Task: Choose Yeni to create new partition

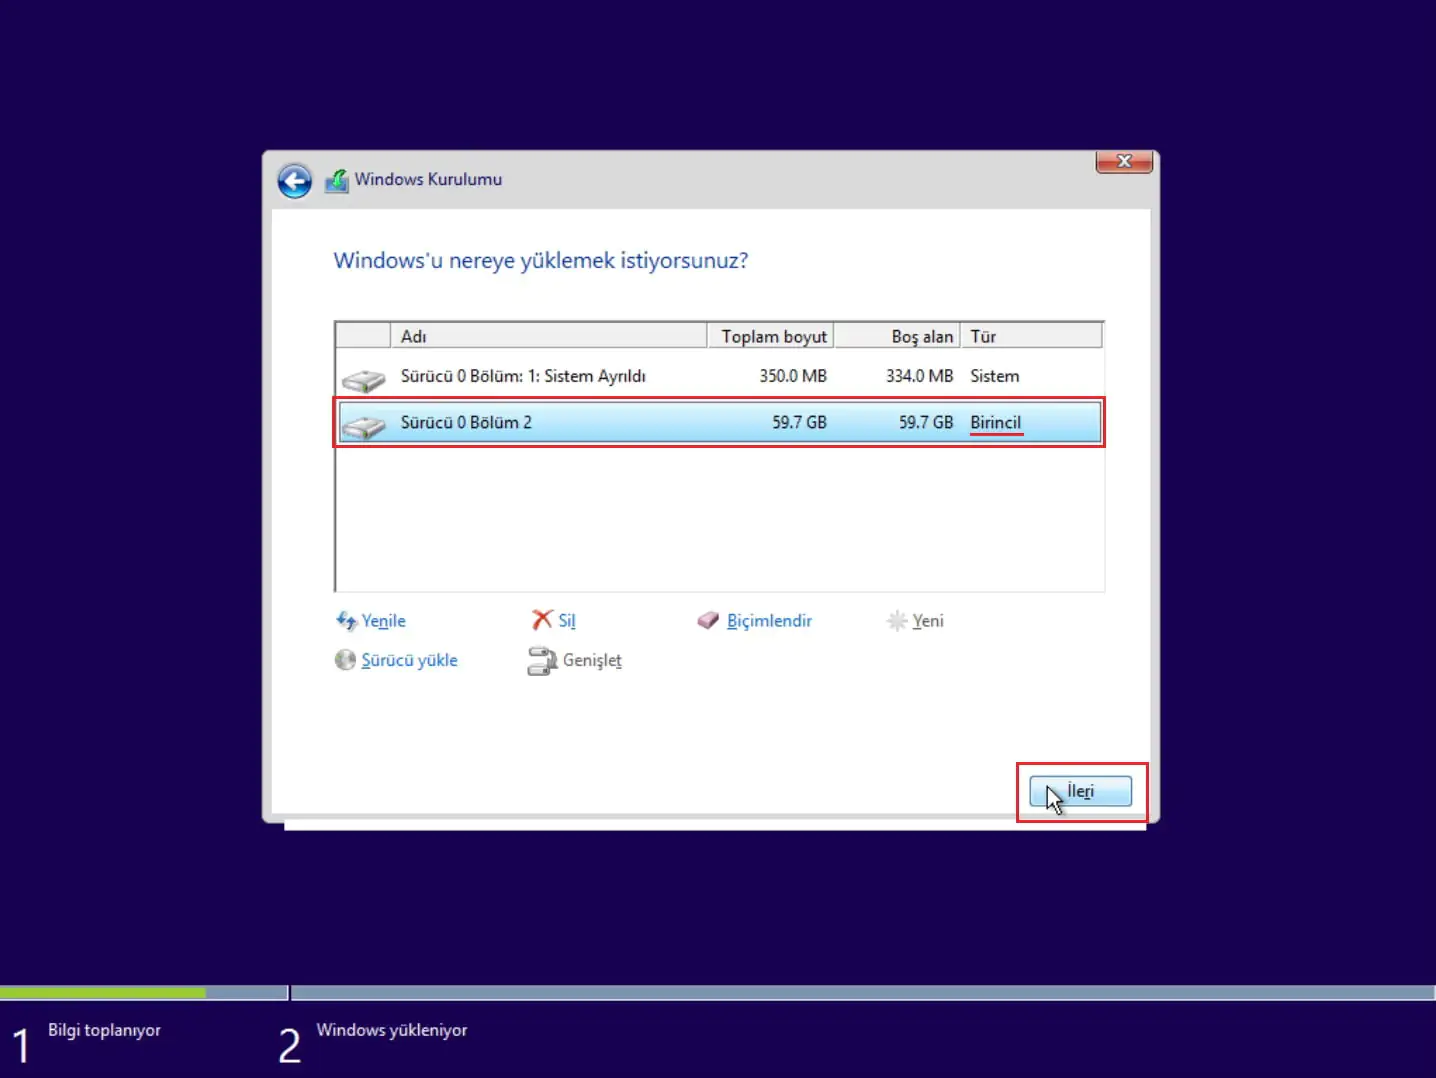Action: click(926, 620)
